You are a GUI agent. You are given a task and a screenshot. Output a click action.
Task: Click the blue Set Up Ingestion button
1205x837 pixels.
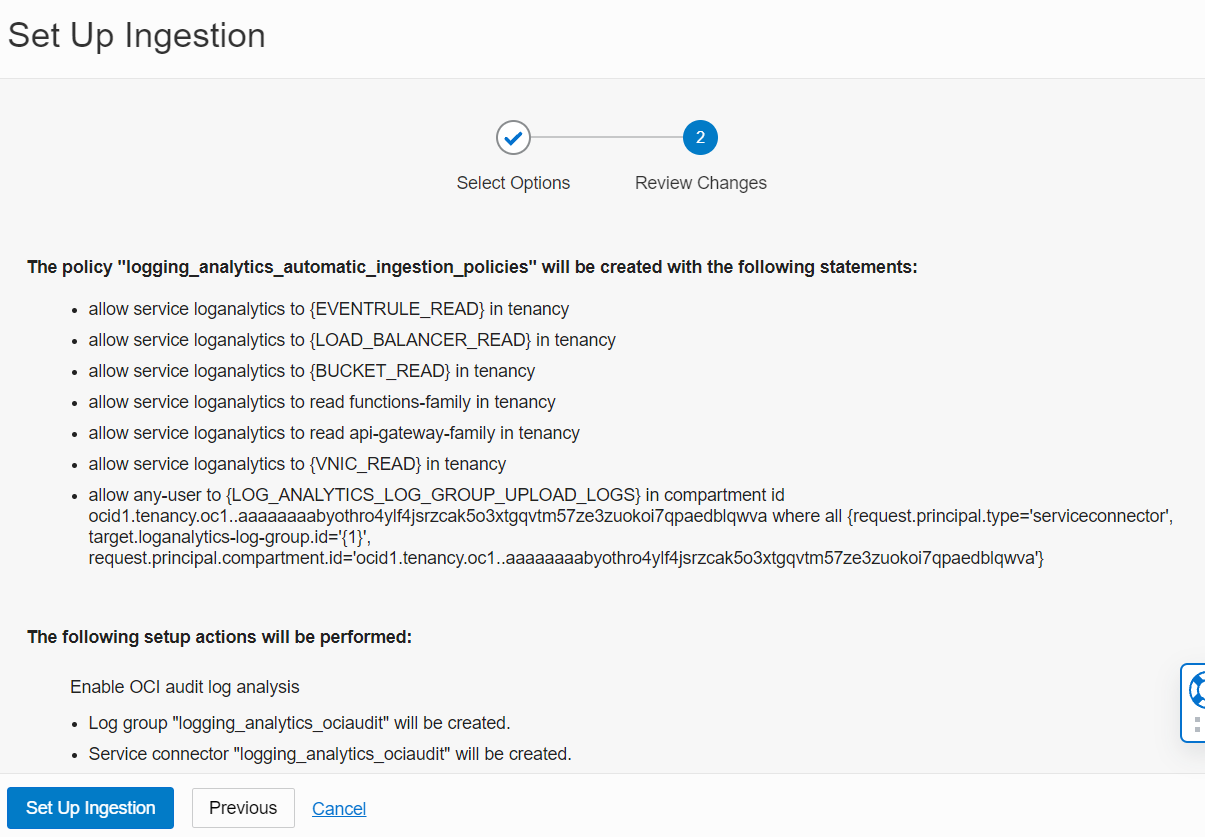click(90, 808)
